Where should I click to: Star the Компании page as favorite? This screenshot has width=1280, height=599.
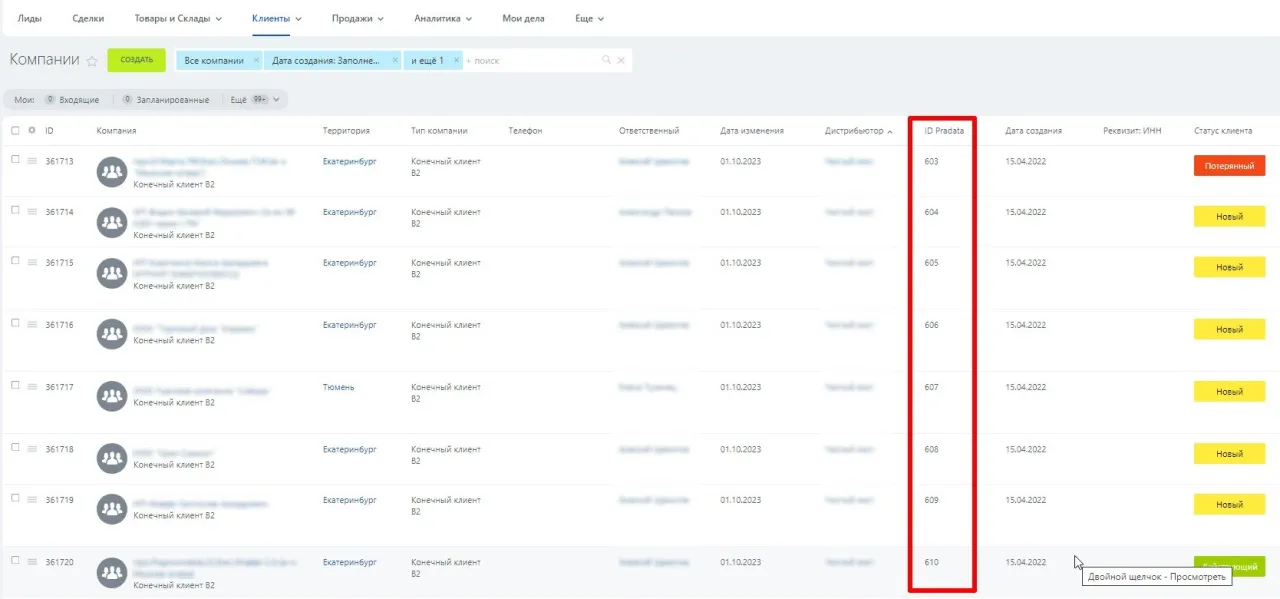[92, 61]
